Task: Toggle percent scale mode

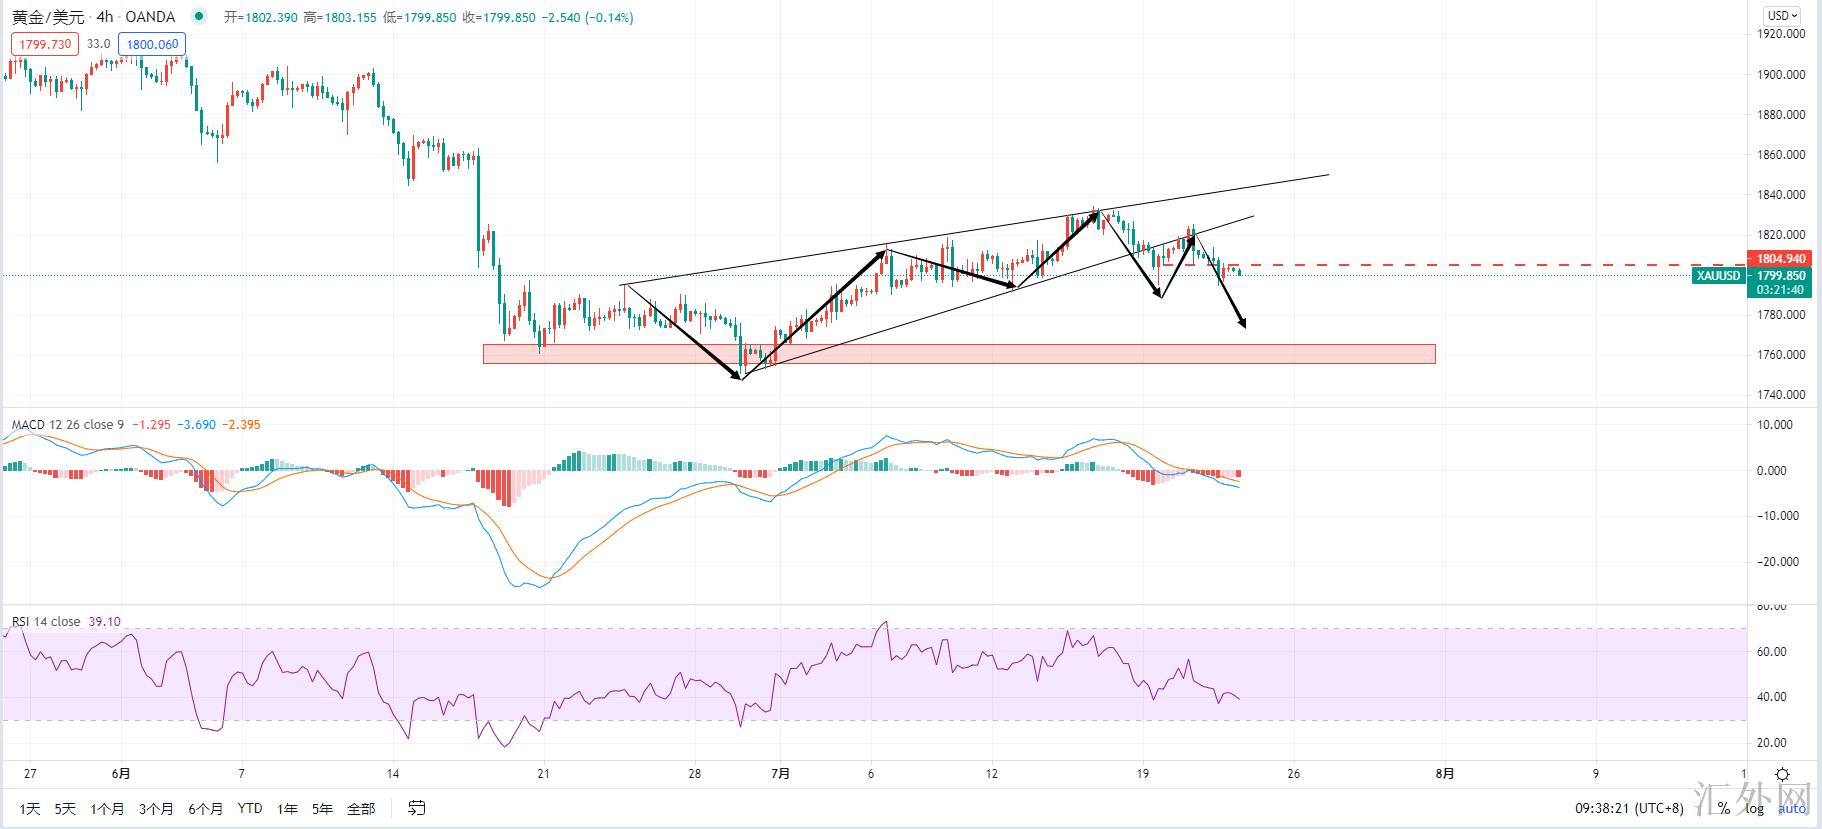Action: pos(1723,808)
